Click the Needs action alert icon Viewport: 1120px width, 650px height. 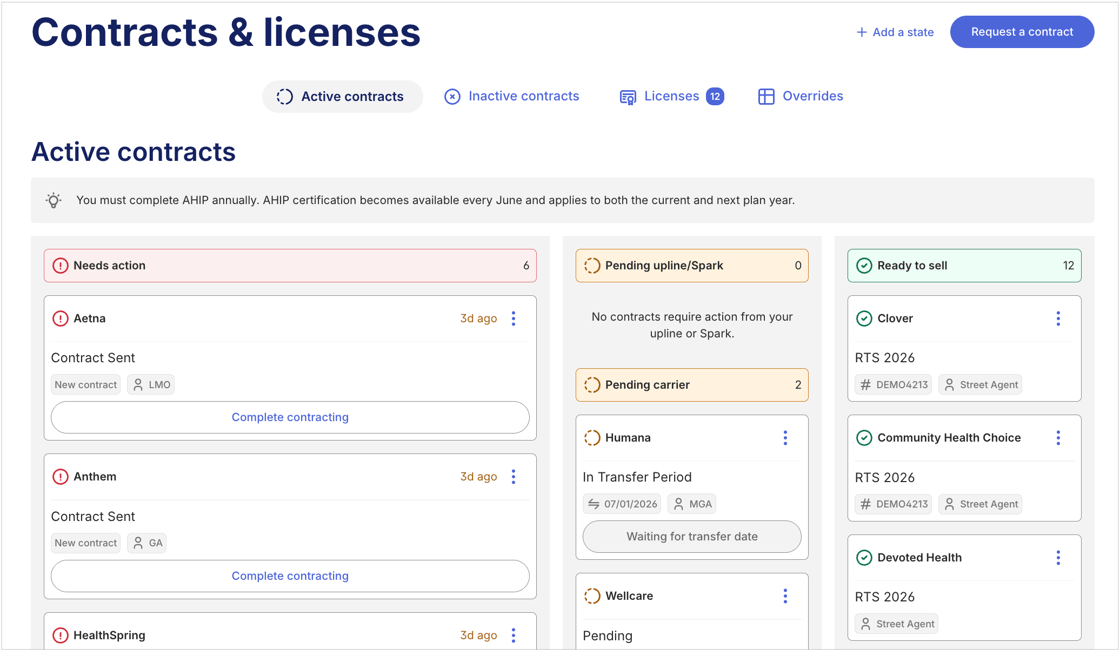pos(61,266)
